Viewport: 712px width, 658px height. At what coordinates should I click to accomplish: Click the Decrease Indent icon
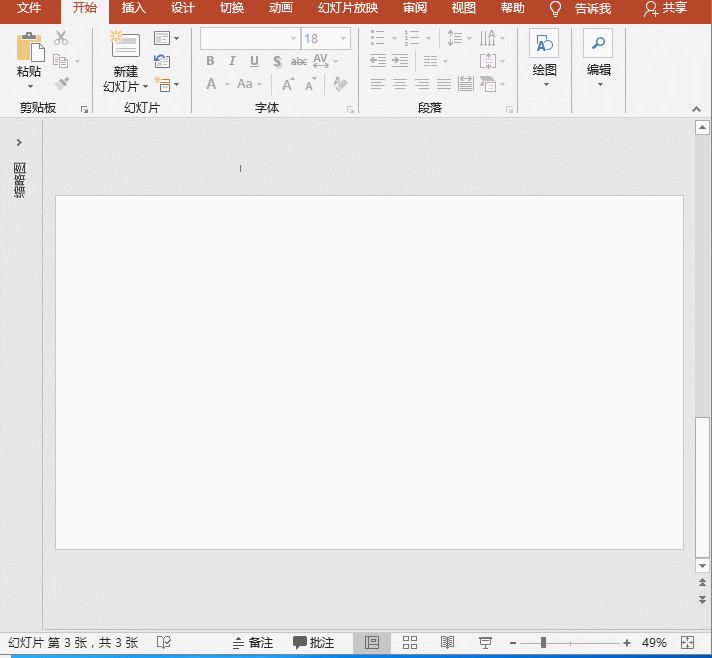point(378,61)
